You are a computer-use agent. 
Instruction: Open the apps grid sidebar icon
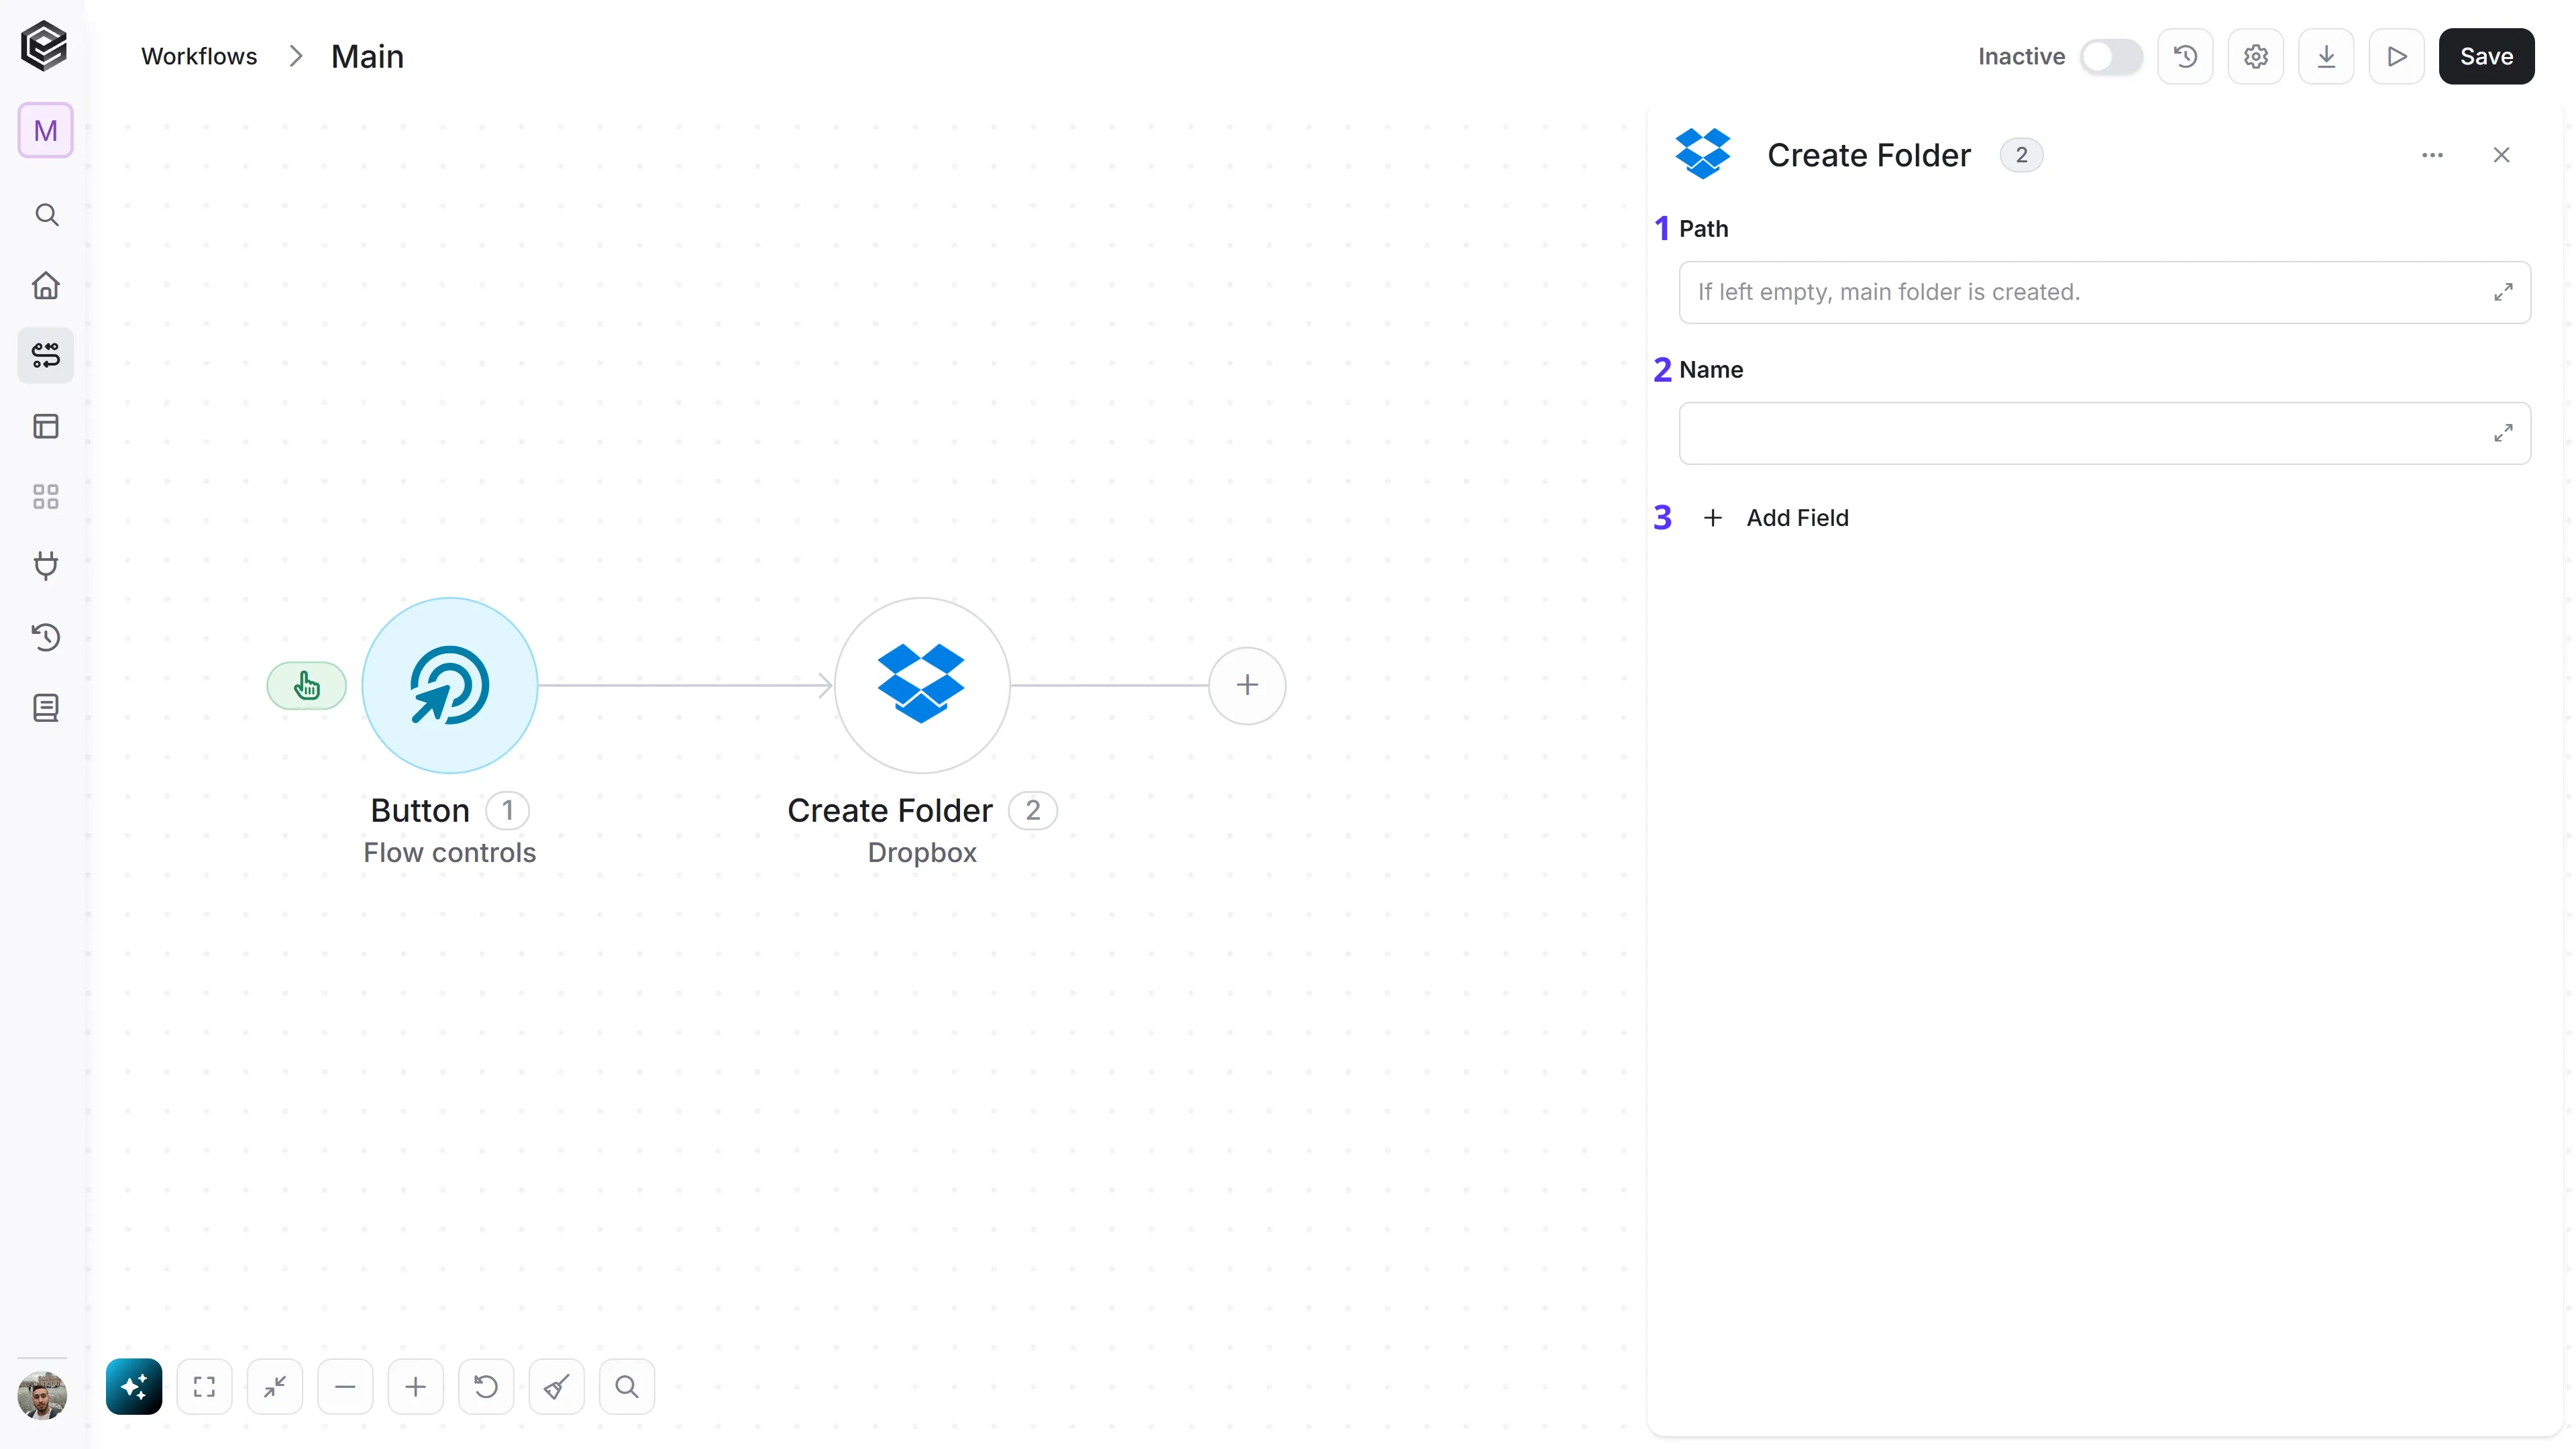(46, 497)
